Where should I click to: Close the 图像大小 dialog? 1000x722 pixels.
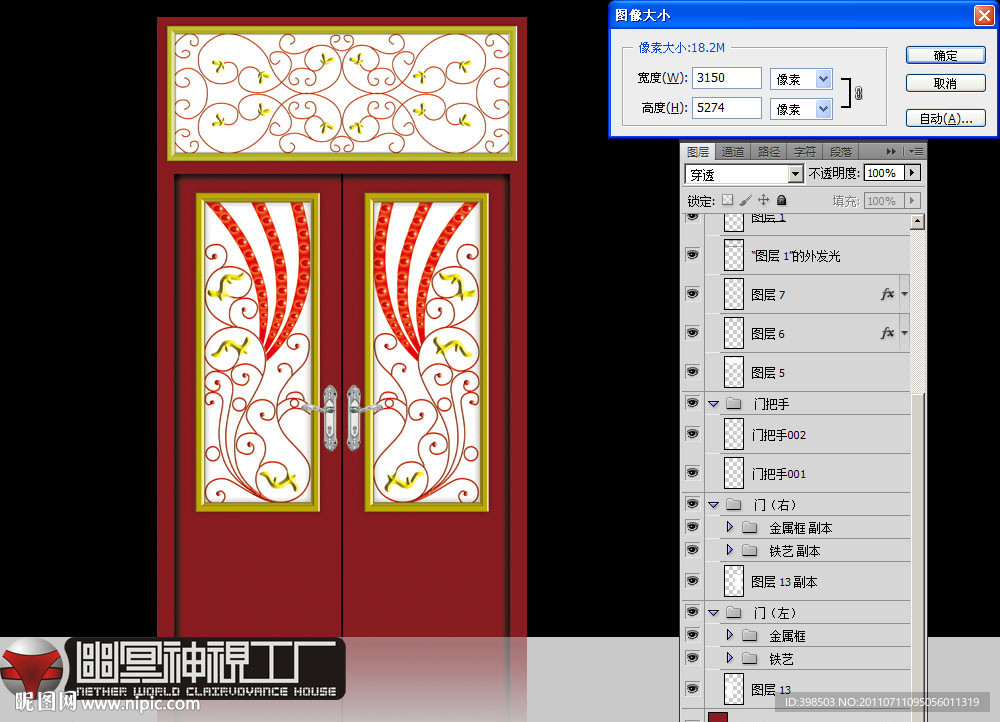[984, 15]
